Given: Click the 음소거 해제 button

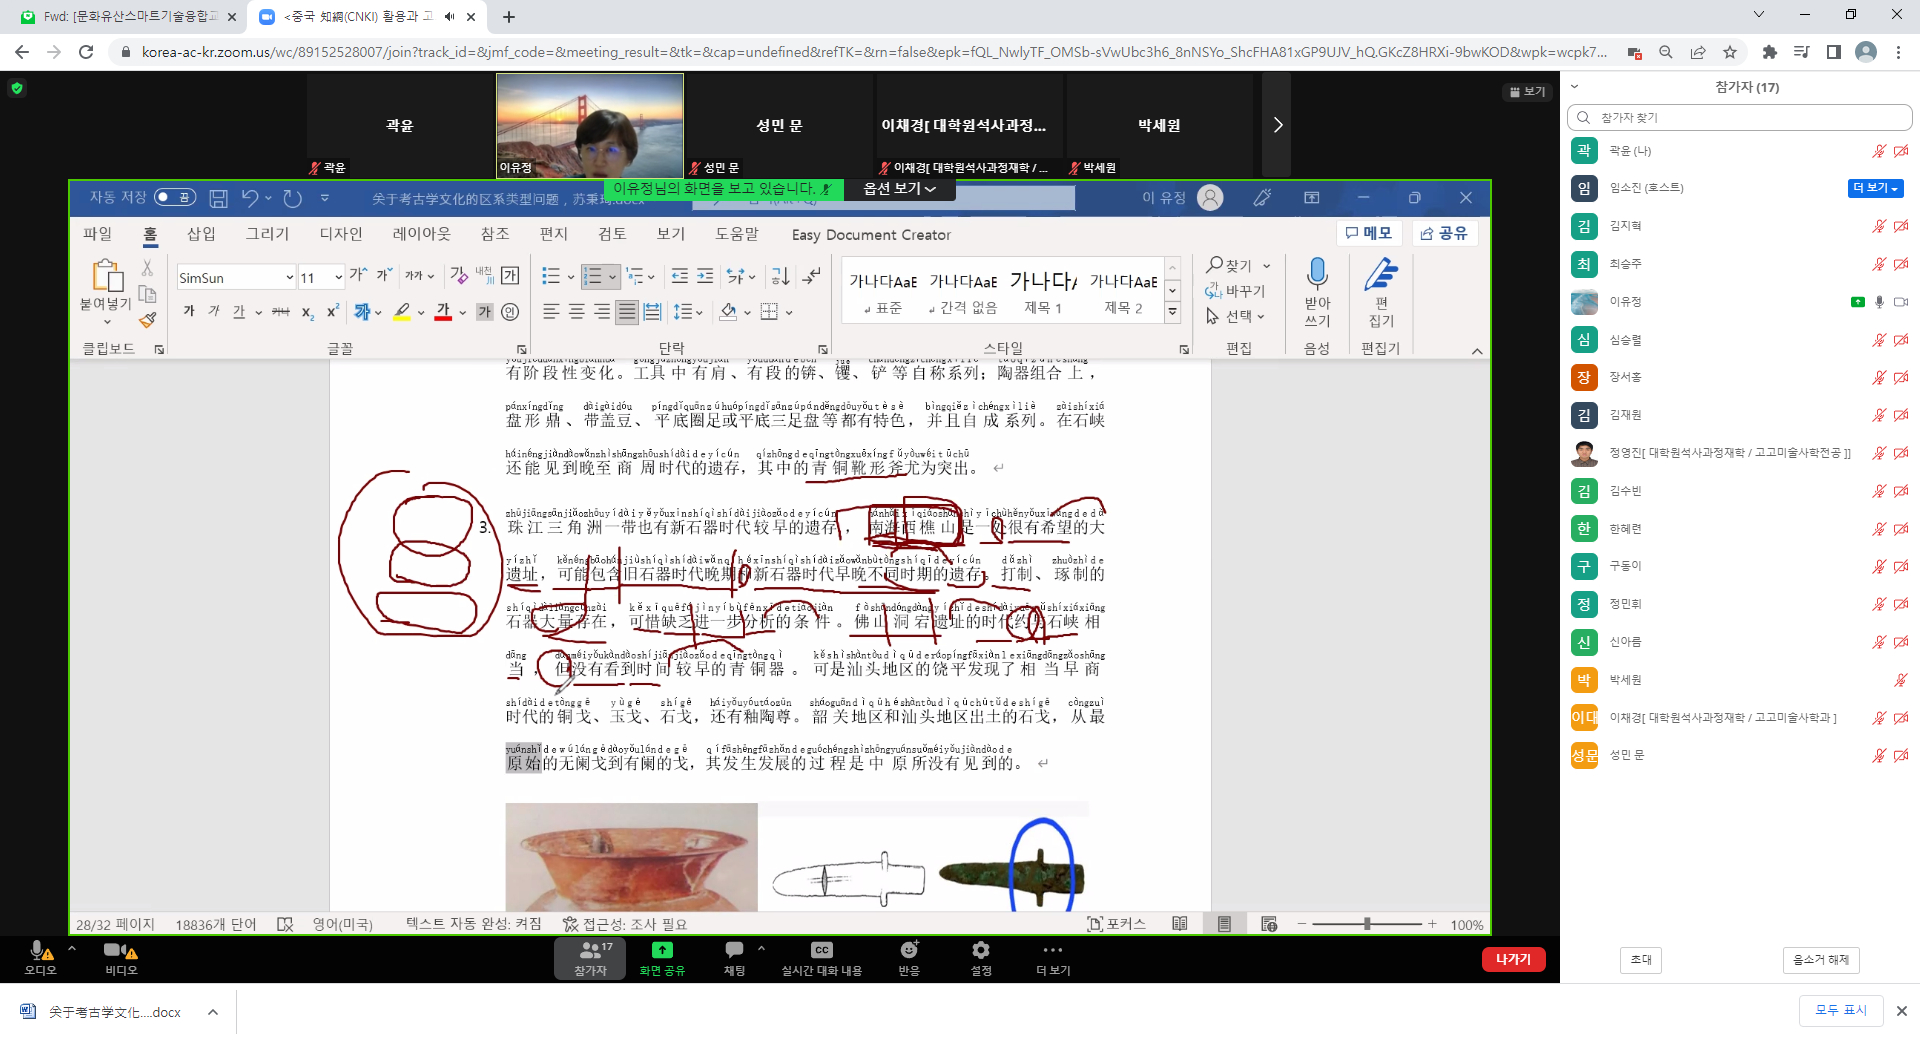Looking at the screenshot, I should pos(1820,960).
